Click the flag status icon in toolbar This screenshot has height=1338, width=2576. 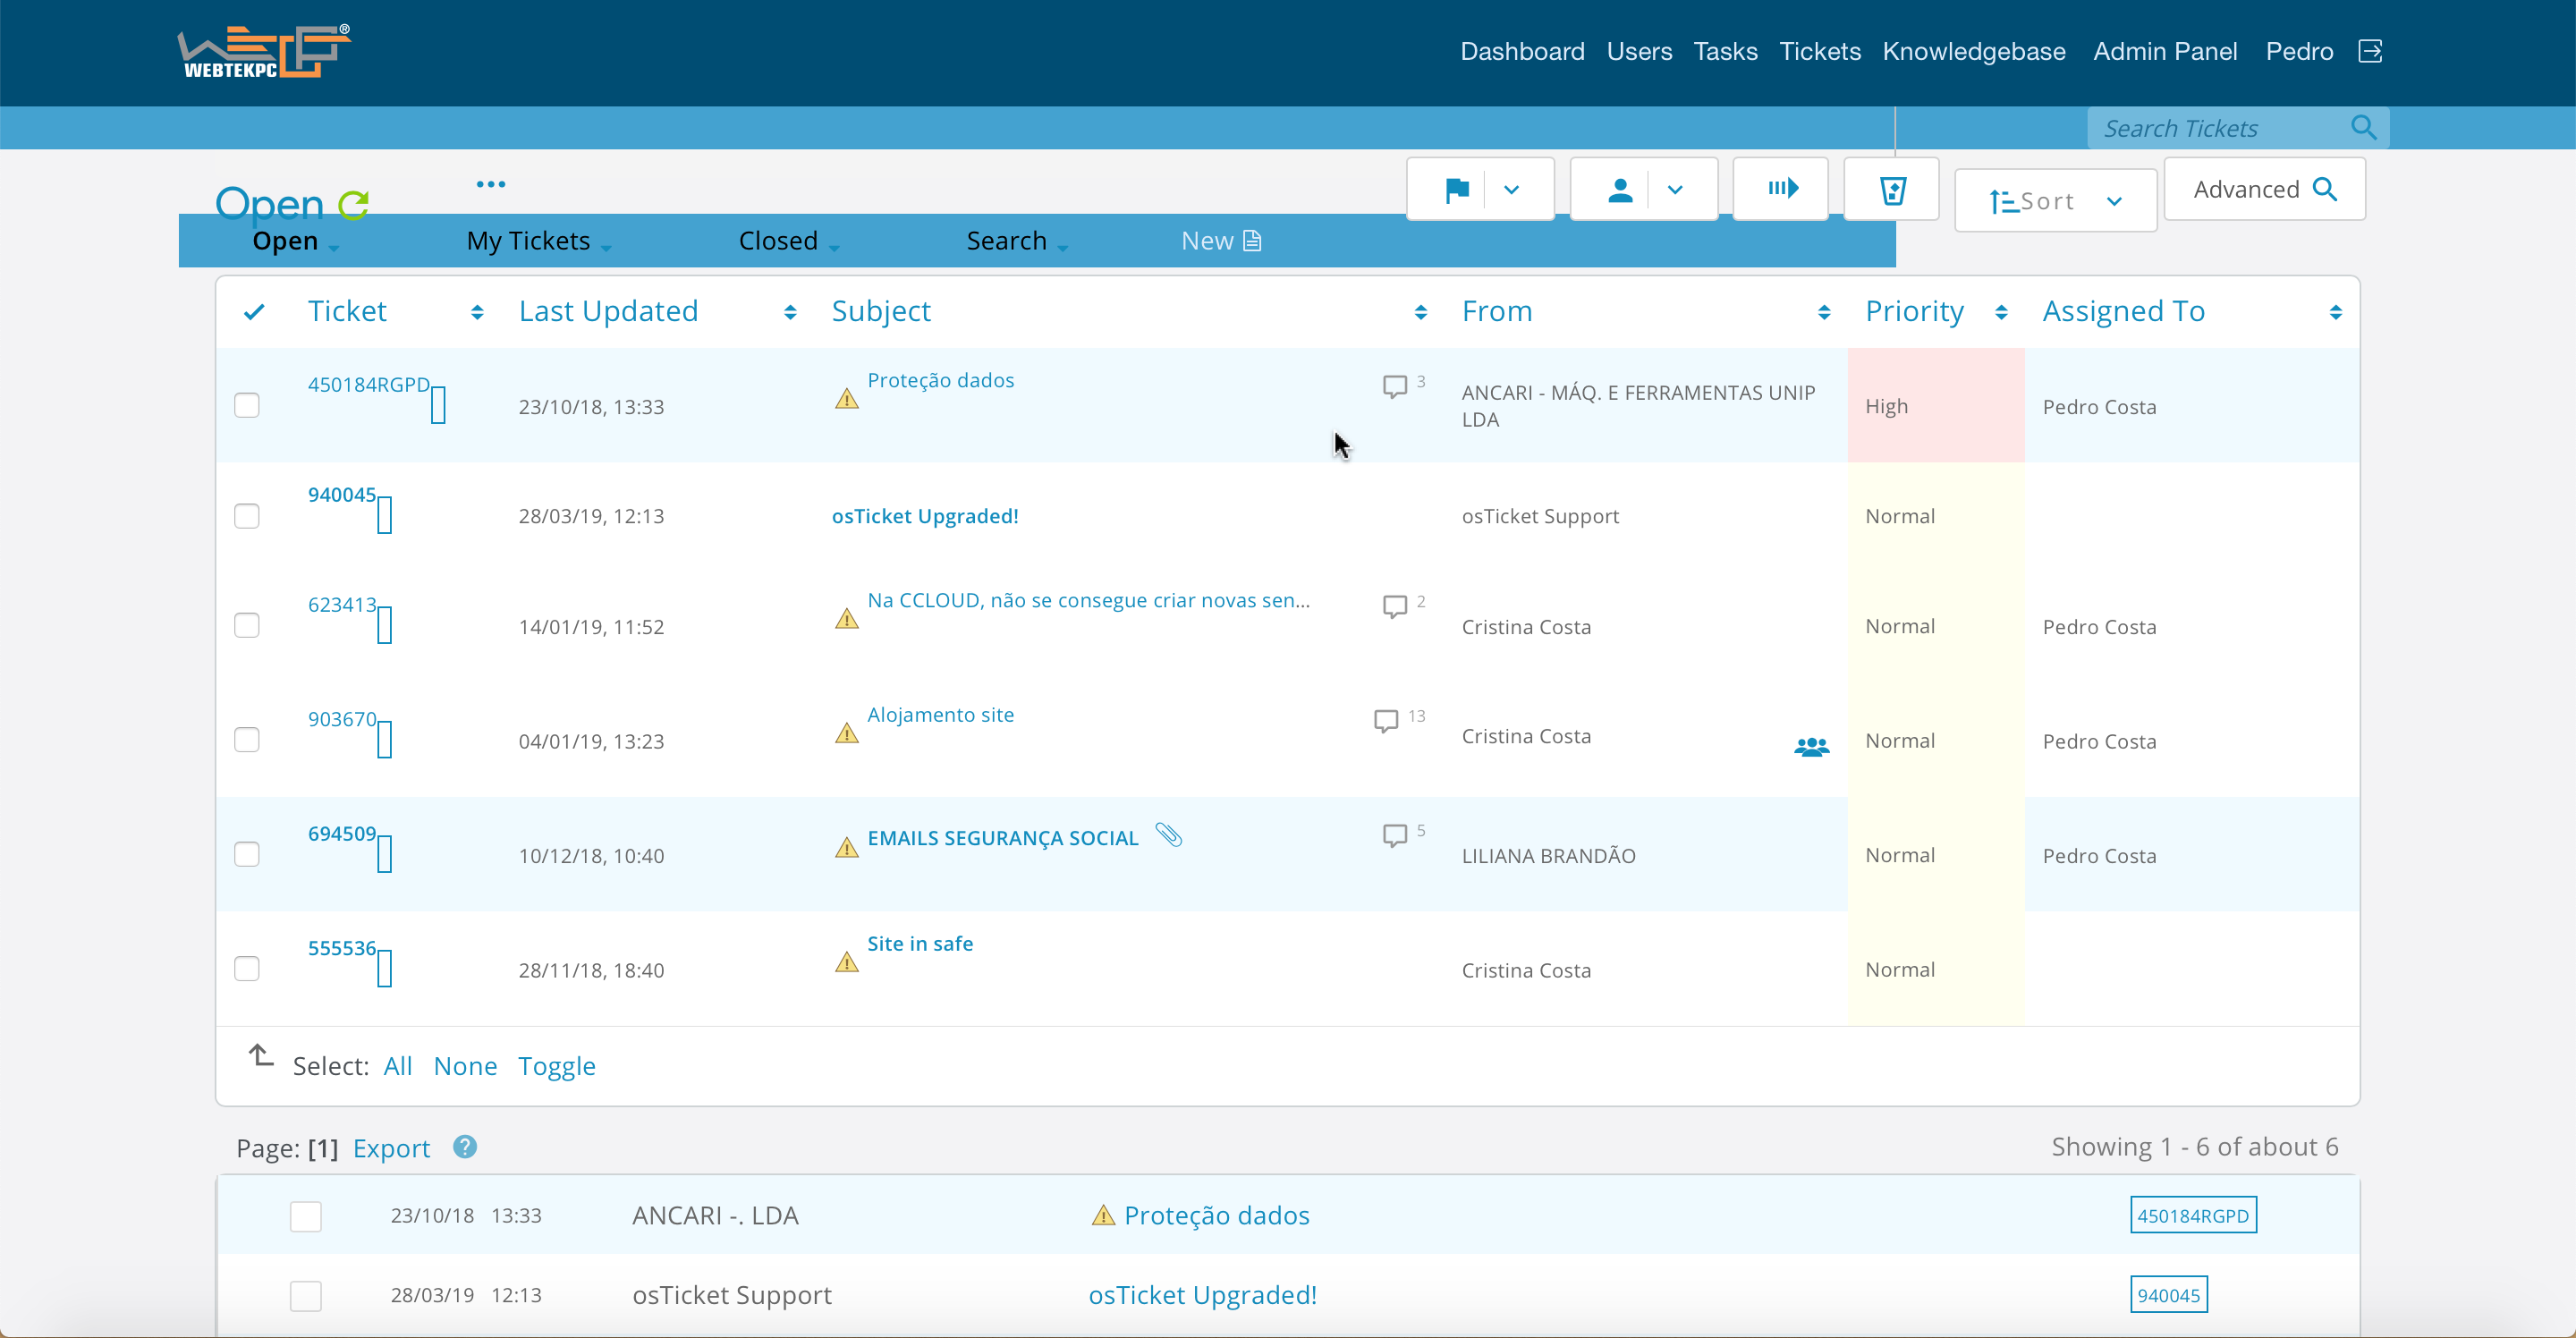point(1456,189)
